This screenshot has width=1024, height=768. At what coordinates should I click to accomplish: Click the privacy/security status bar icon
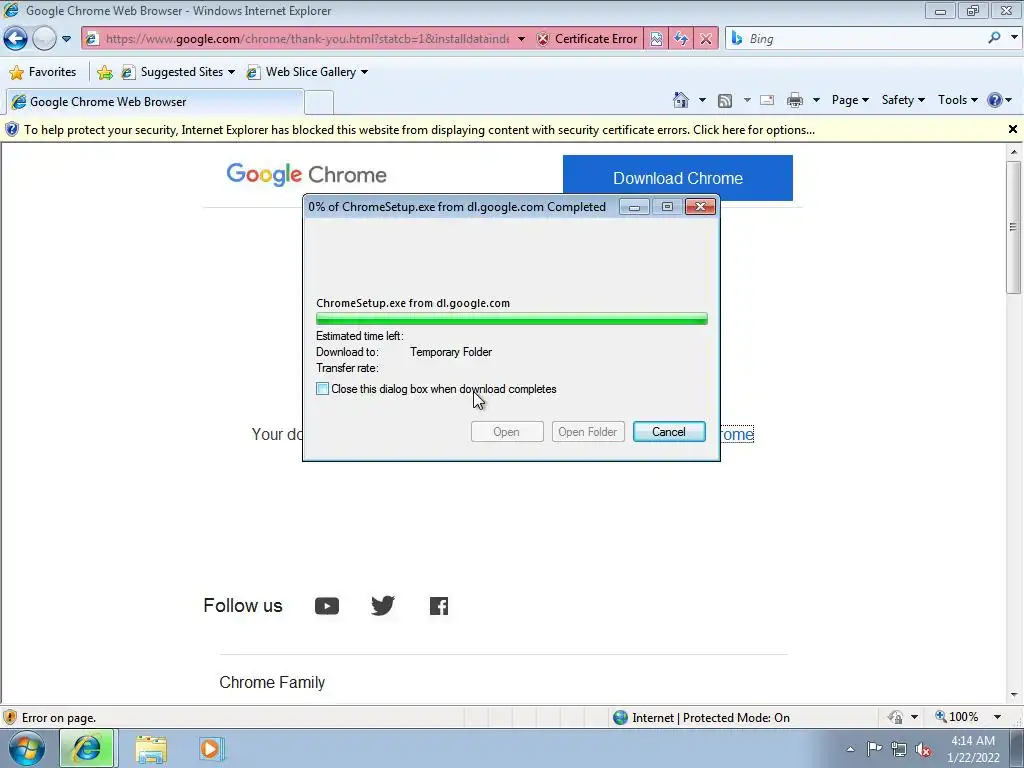point(895,718)
